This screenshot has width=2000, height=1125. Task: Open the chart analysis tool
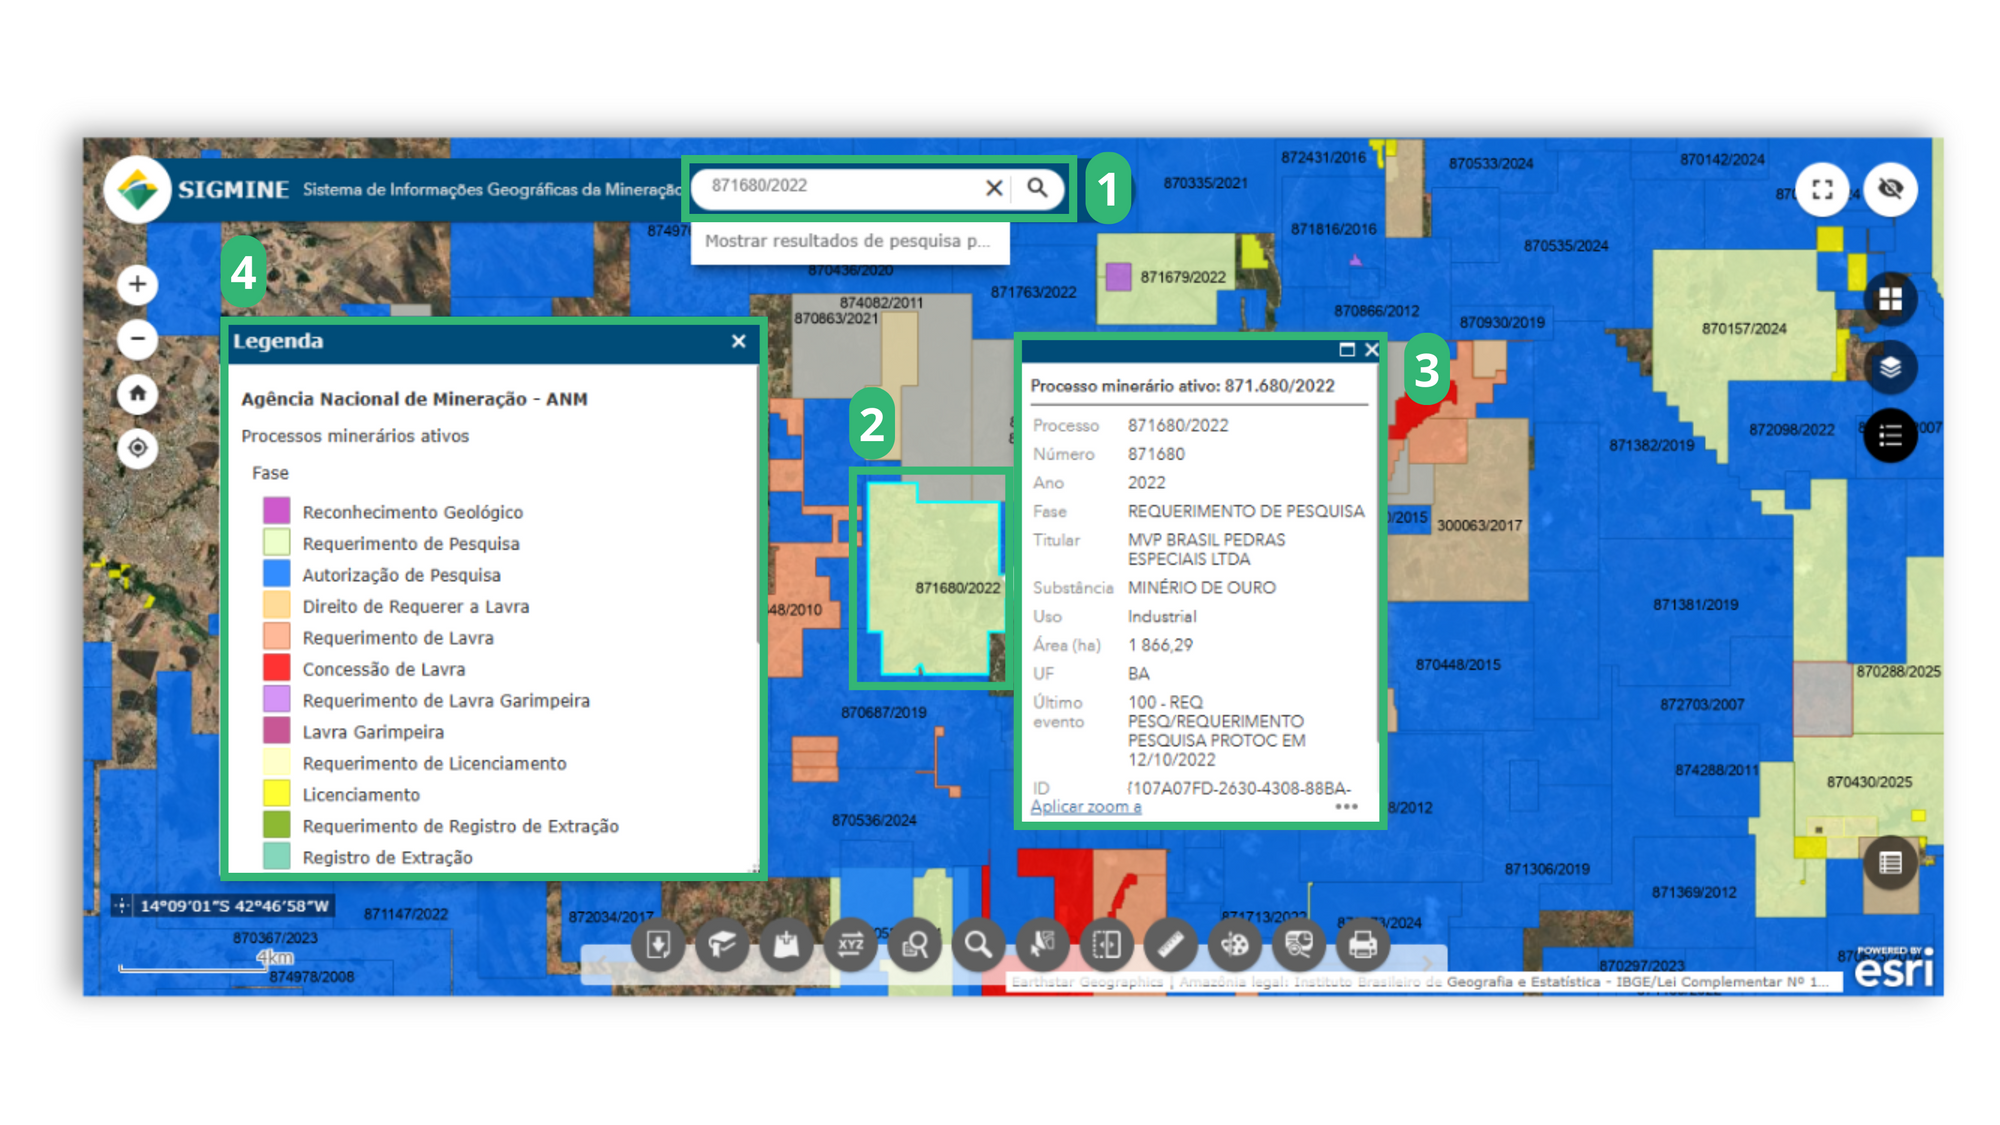click(x=1298, y=944)
